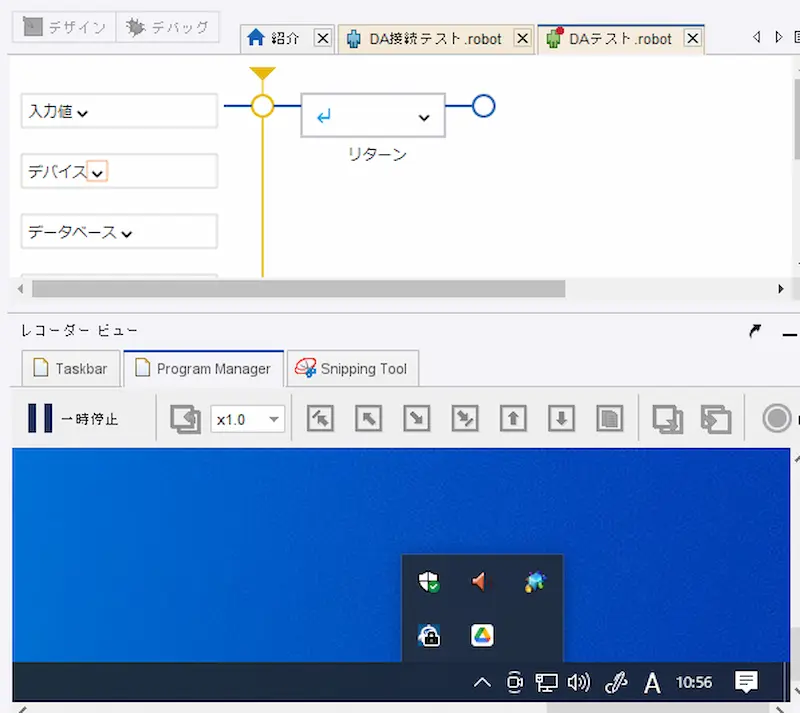Open volume control in taskbar

[x=579, y=682]
